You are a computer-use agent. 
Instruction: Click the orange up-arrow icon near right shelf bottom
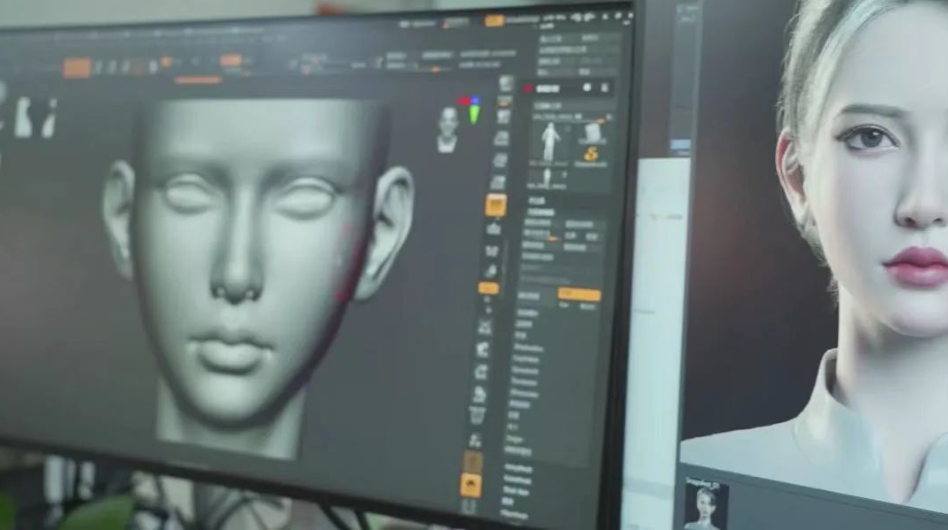[x=471, y=485]
